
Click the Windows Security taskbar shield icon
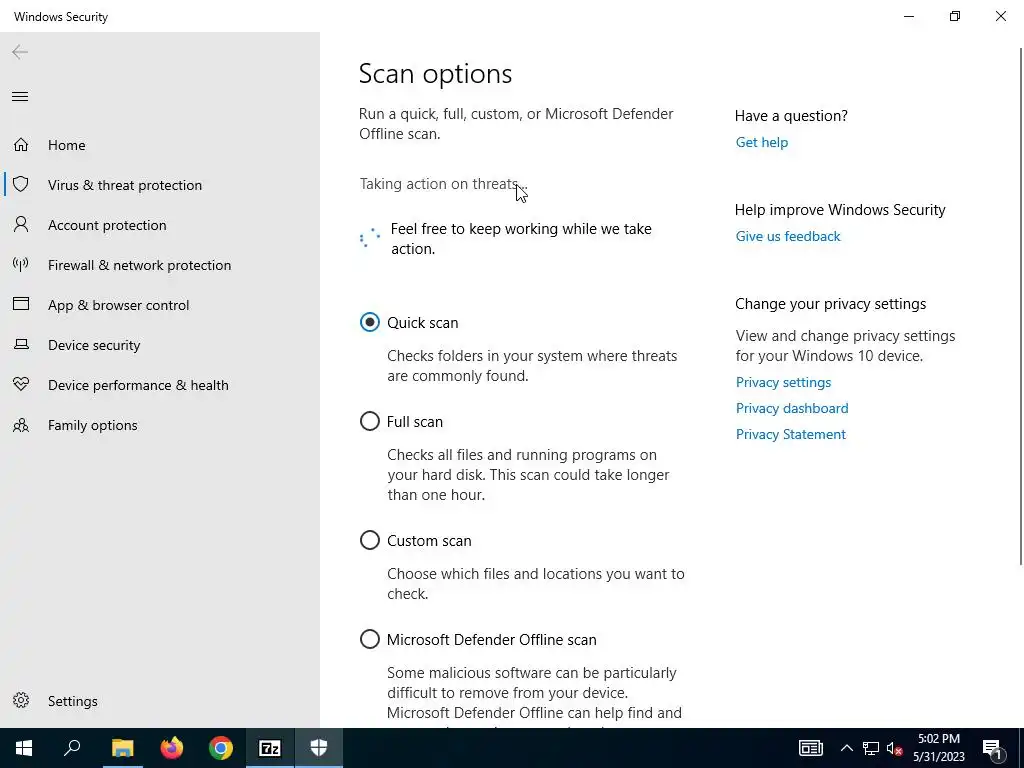point(319,748)
